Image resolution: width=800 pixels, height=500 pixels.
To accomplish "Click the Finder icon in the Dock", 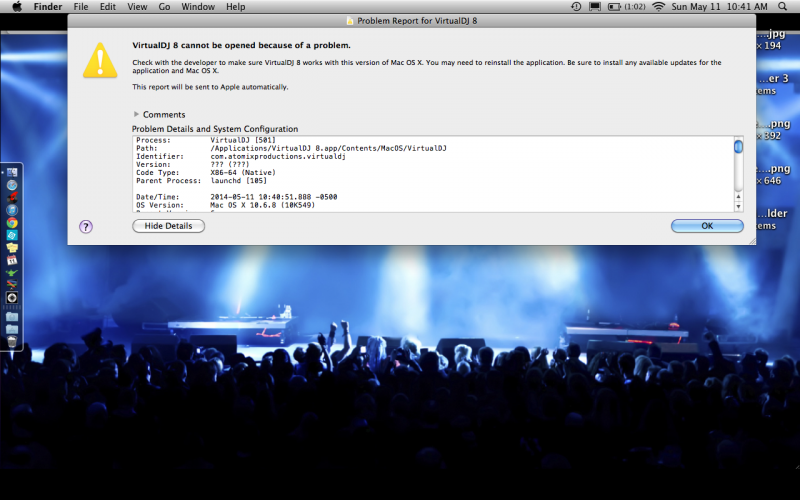I will point(12,172).
